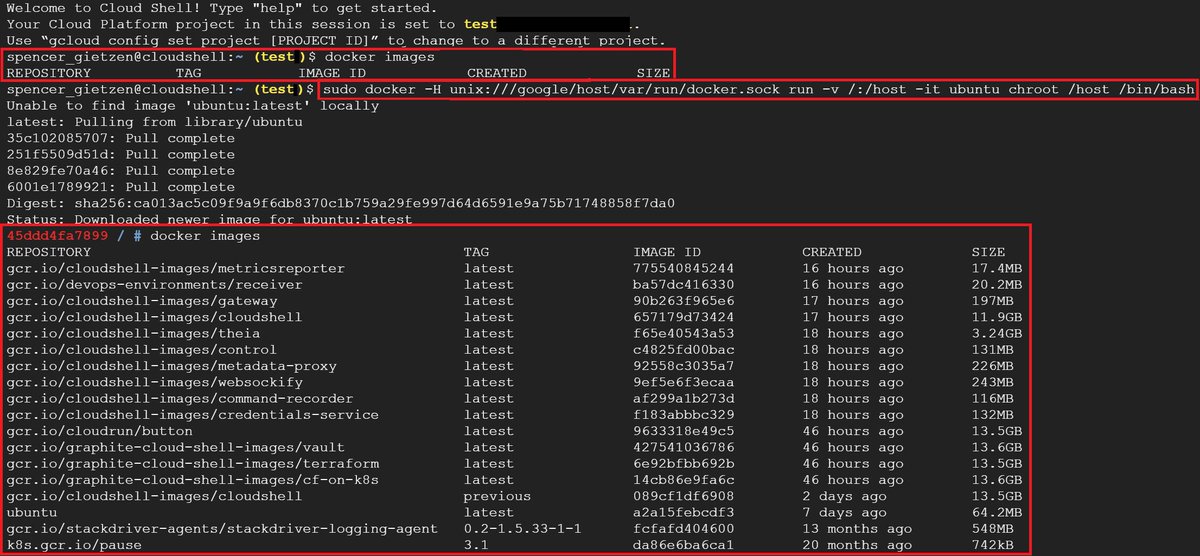Click '35c102085707: Pull complete' line

(120, 138)
